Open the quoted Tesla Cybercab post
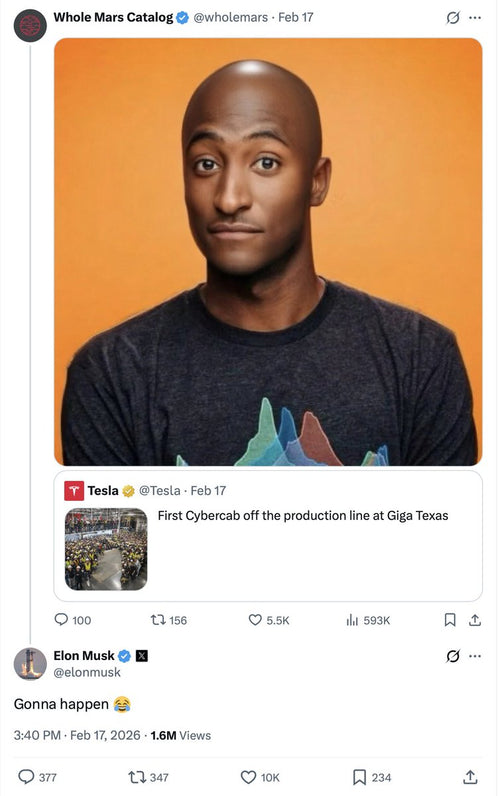 click(x=268, y=536)
